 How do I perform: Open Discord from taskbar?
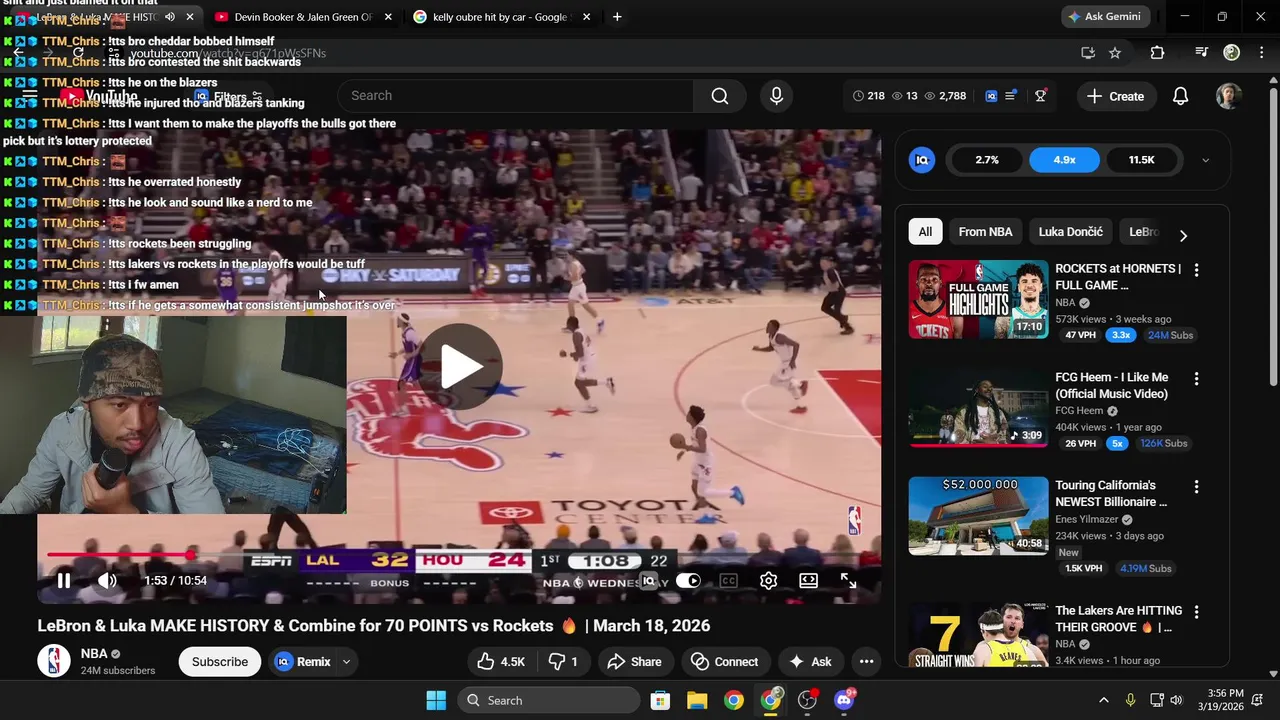tap(844, 700)
